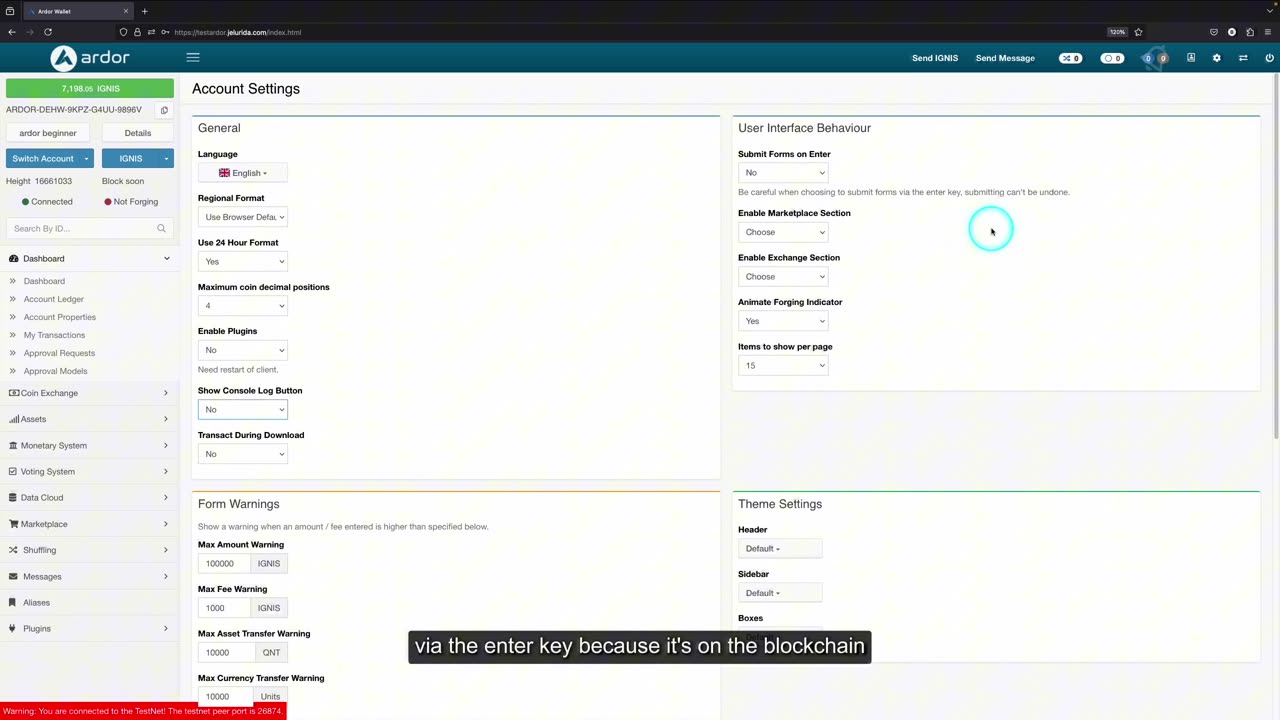Open the Switch Account dropdown arrow
Screen dimensions: 1280x720
86,159
